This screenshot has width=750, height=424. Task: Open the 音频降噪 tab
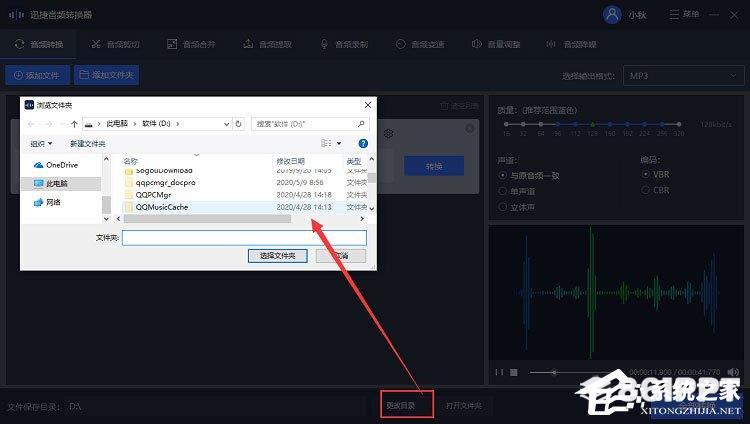coord(572,45)
